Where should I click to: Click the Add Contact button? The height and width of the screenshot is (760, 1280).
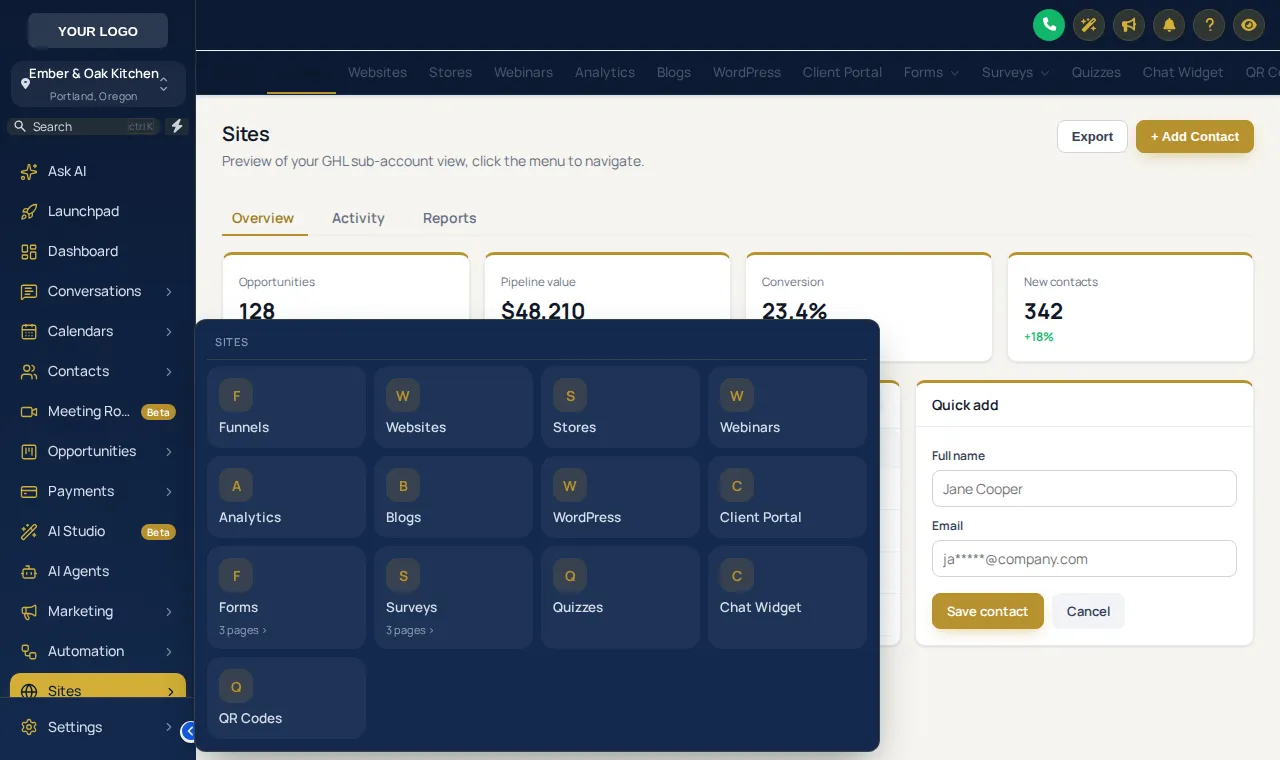[1195, 137]
